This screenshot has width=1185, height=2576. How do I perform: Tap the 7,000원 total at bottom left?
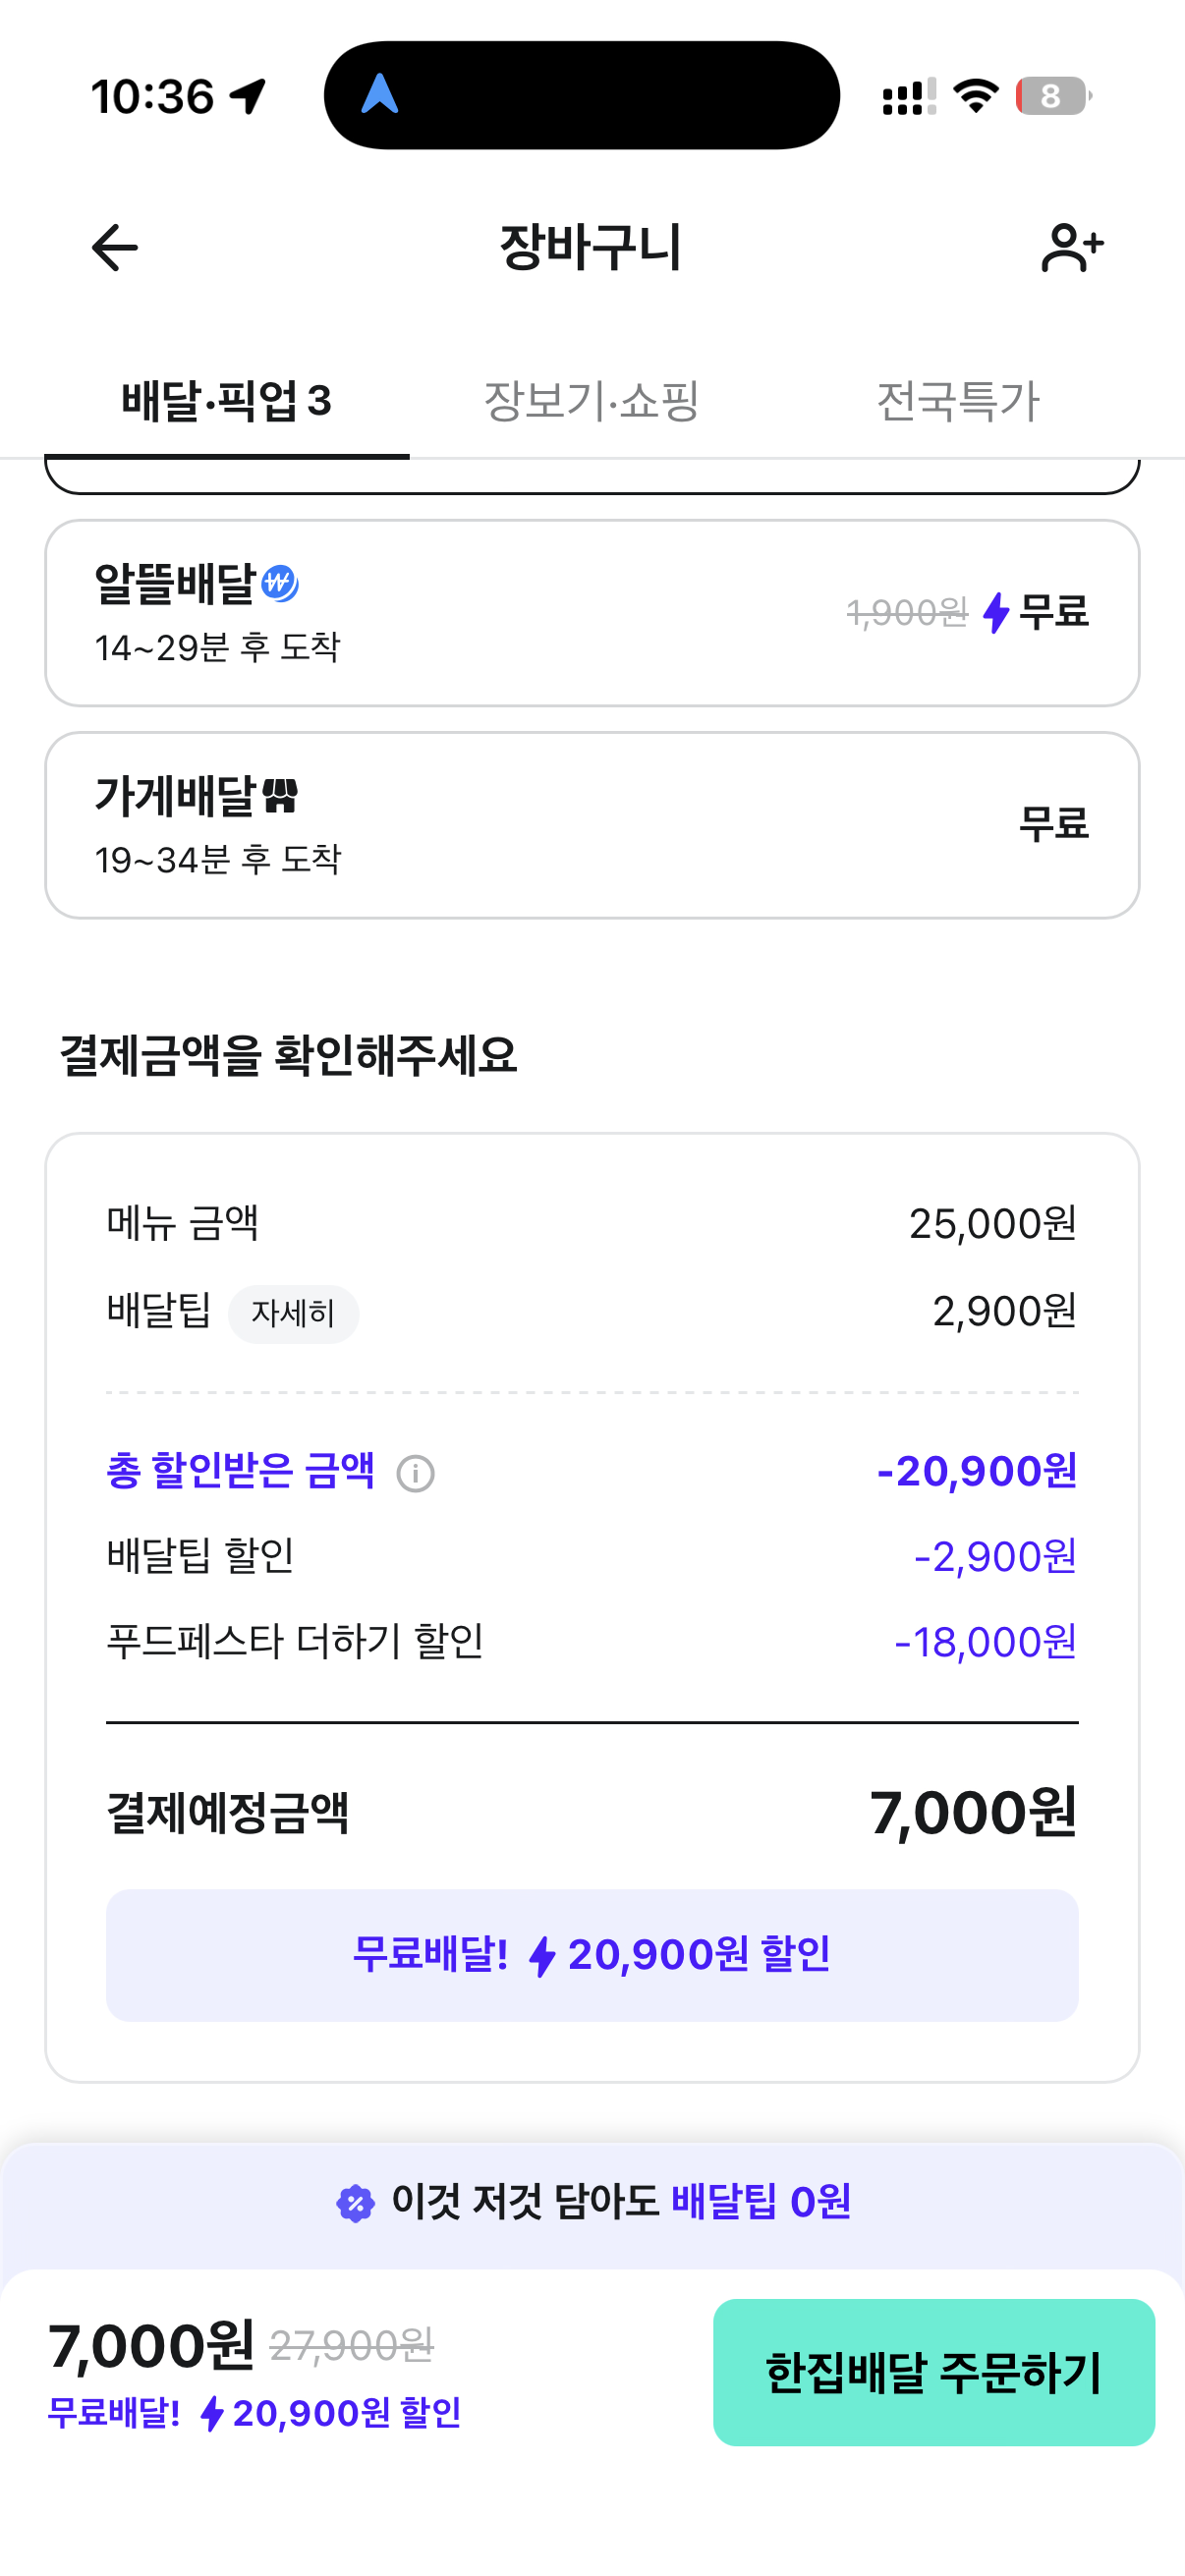(x=151, y=2345)
